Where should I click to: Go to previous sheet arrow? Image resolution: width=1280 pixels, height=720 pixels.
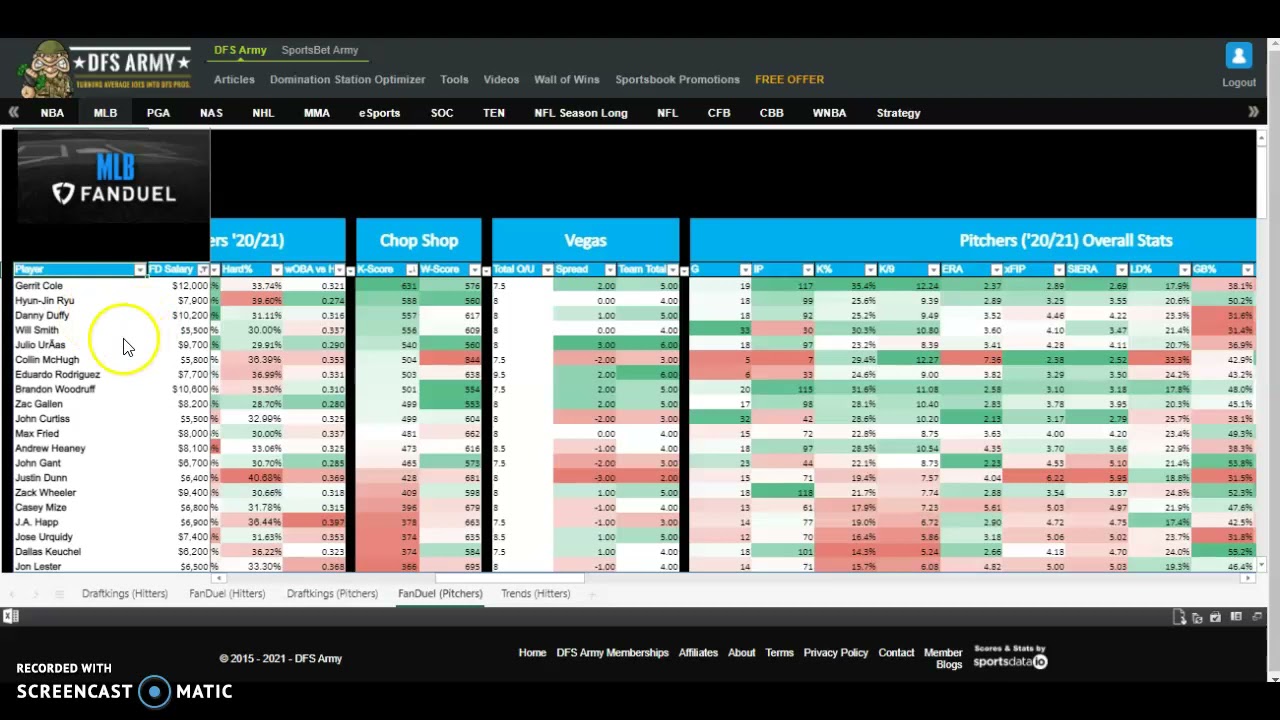(12, 594)
